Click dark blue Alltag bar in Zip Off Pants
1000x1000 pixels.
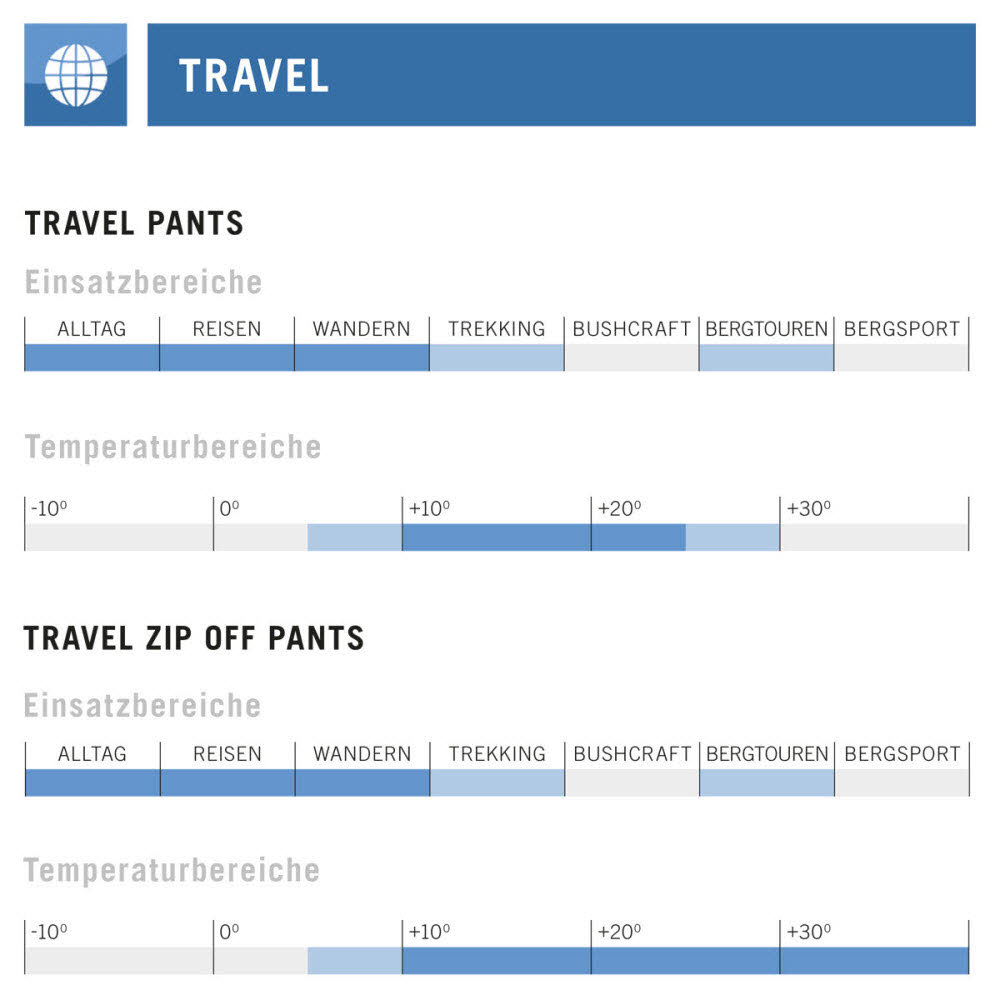92,783
